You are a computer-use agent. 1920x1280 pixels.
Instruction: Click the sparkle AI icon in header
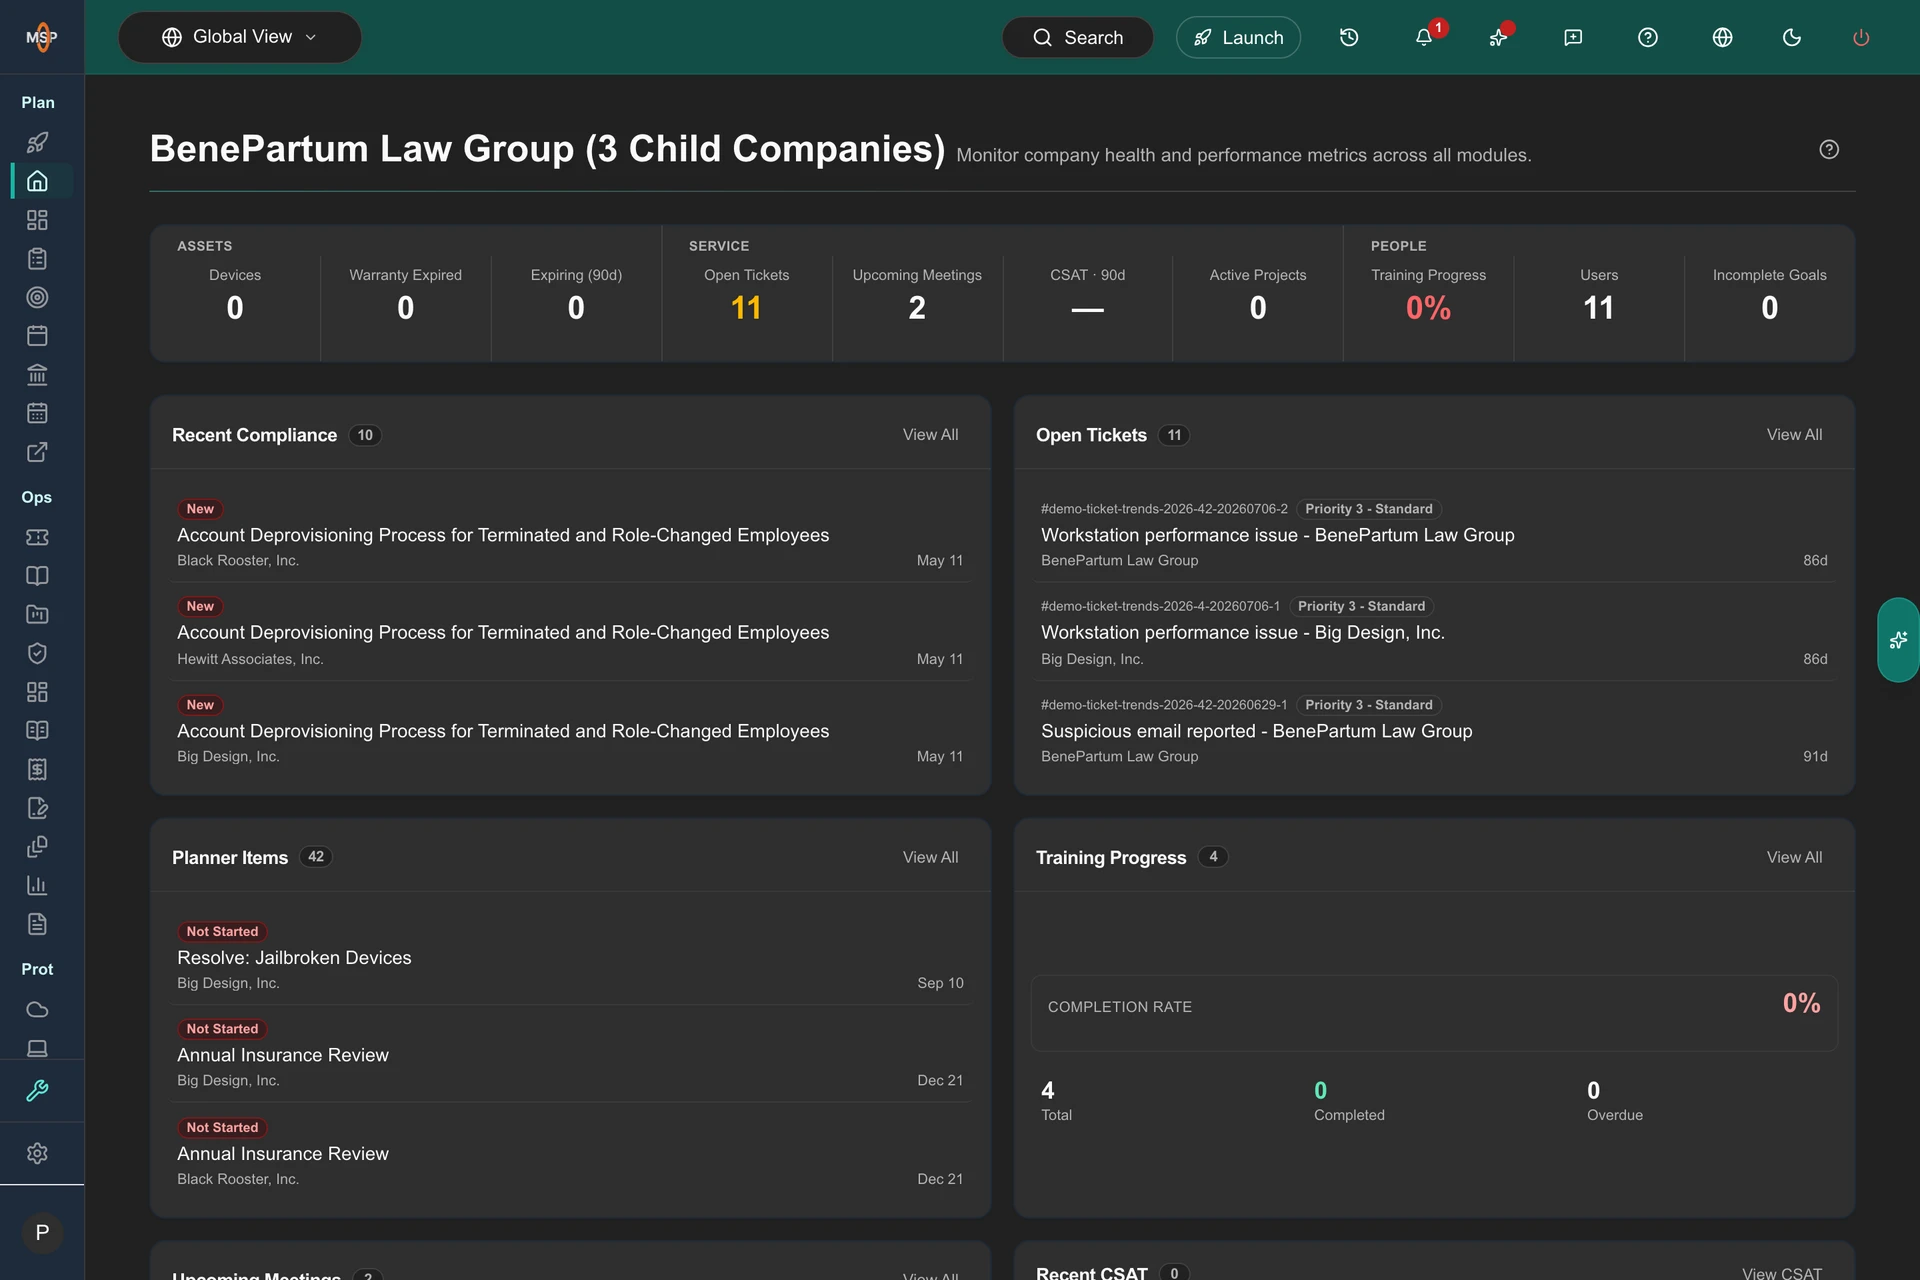pos(1498,37)
